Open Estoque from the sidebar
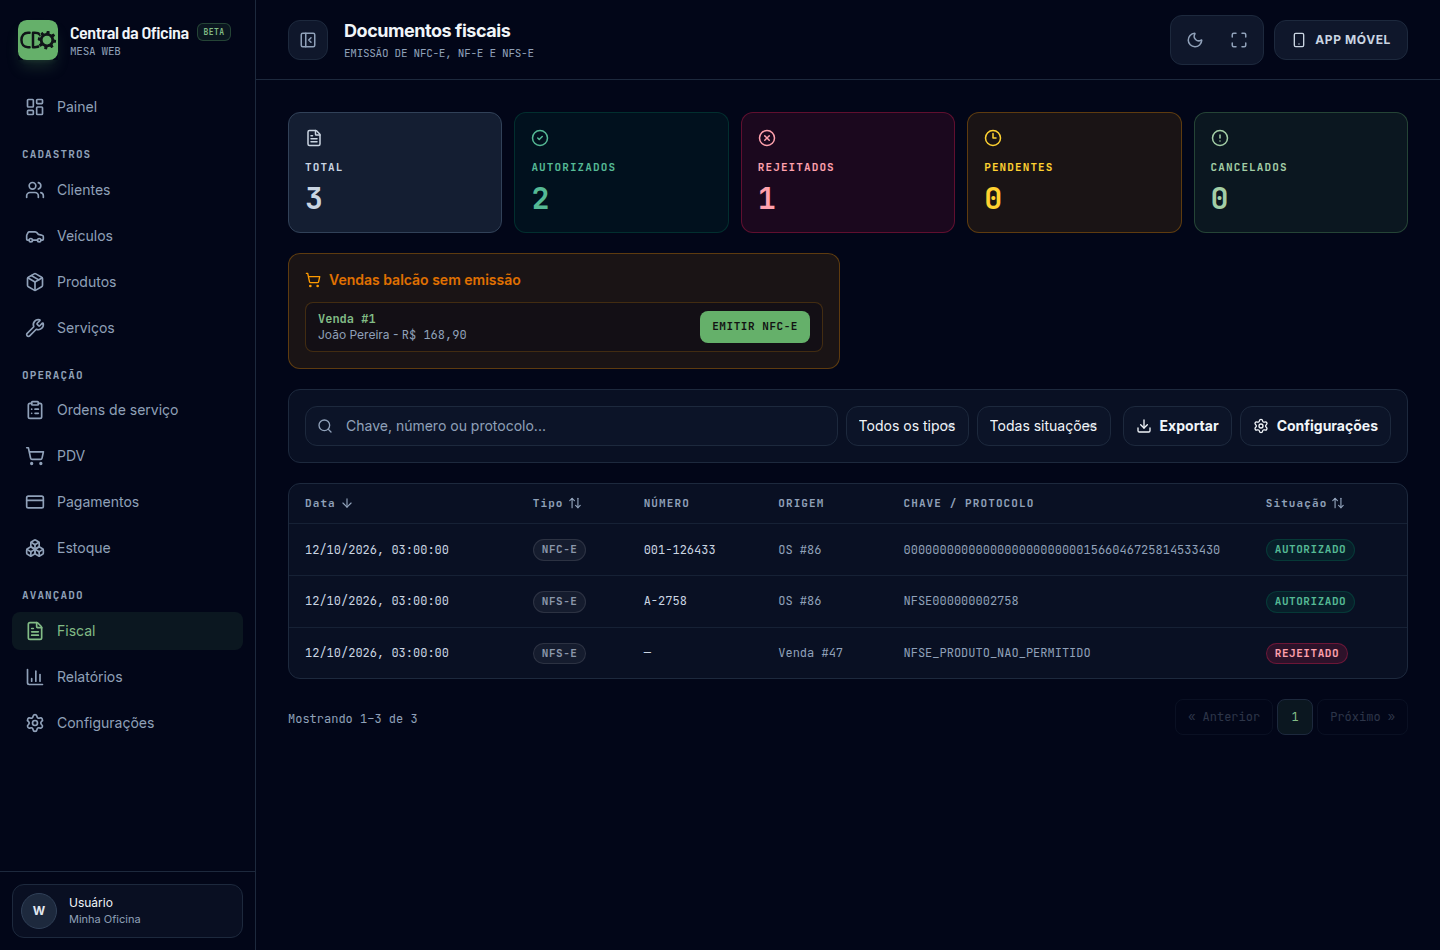1440x950 pixels. (127, 548)
